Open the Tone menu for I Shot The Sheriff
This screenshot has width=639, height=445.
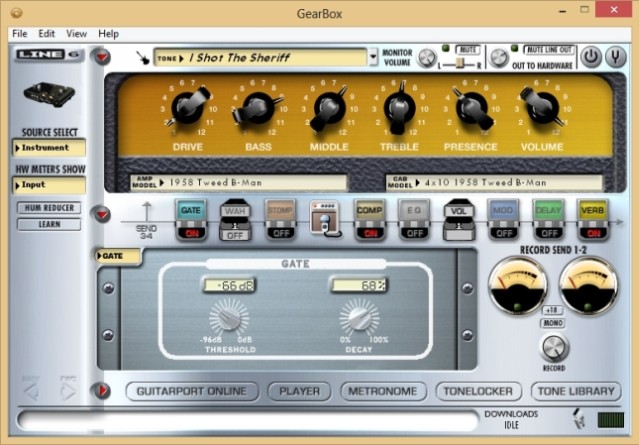(260, 57)
